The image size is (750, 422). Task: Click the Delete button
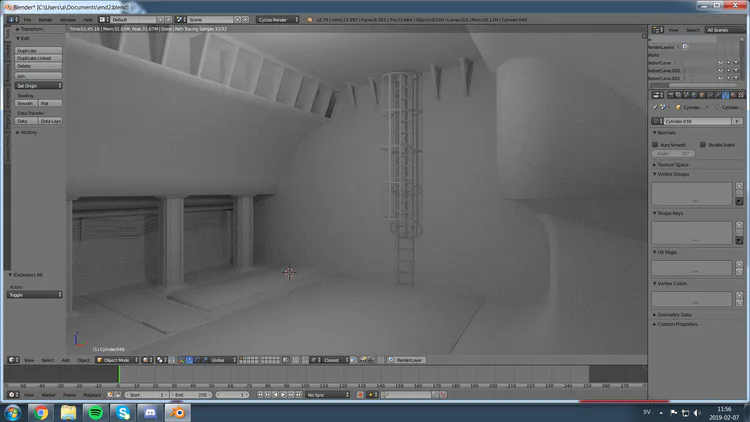[38, 66]
